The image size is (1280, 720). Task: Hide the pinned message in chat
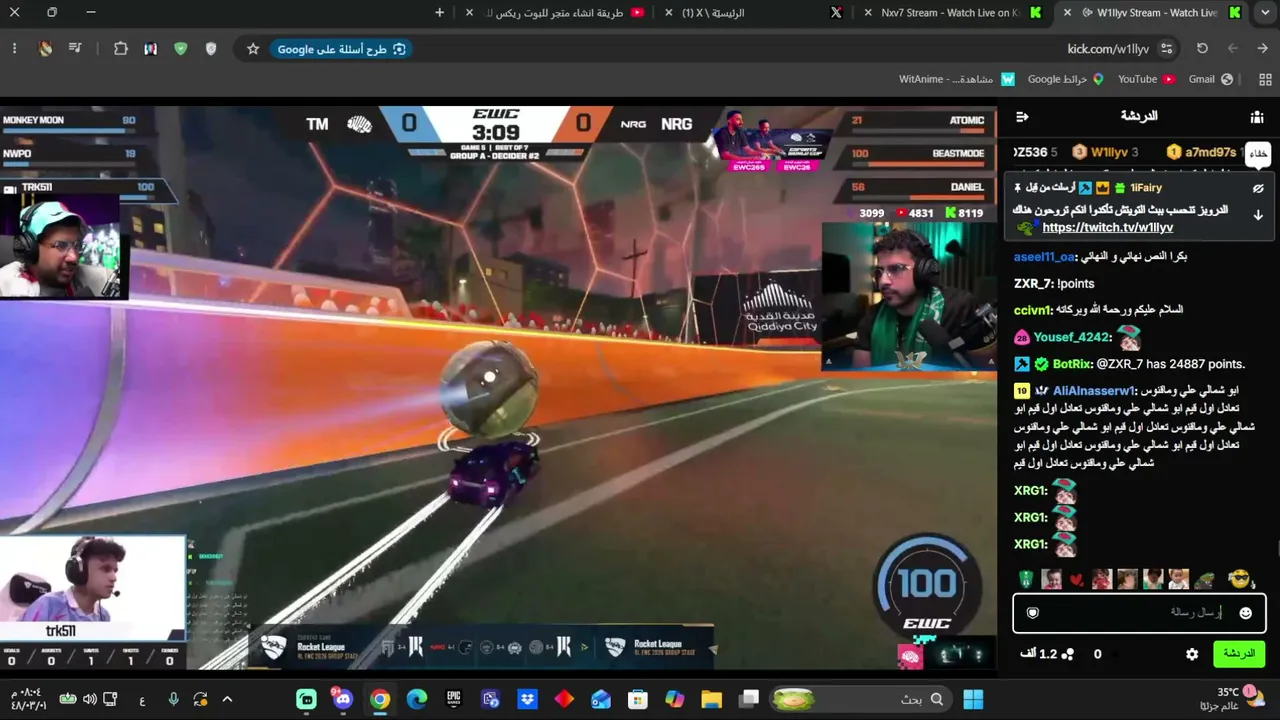coord(1258,188)
